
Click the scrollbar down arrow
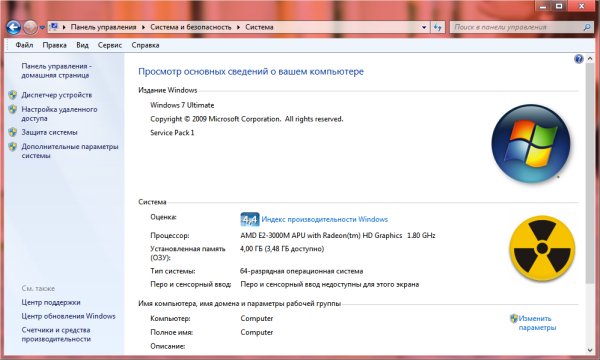590,350
